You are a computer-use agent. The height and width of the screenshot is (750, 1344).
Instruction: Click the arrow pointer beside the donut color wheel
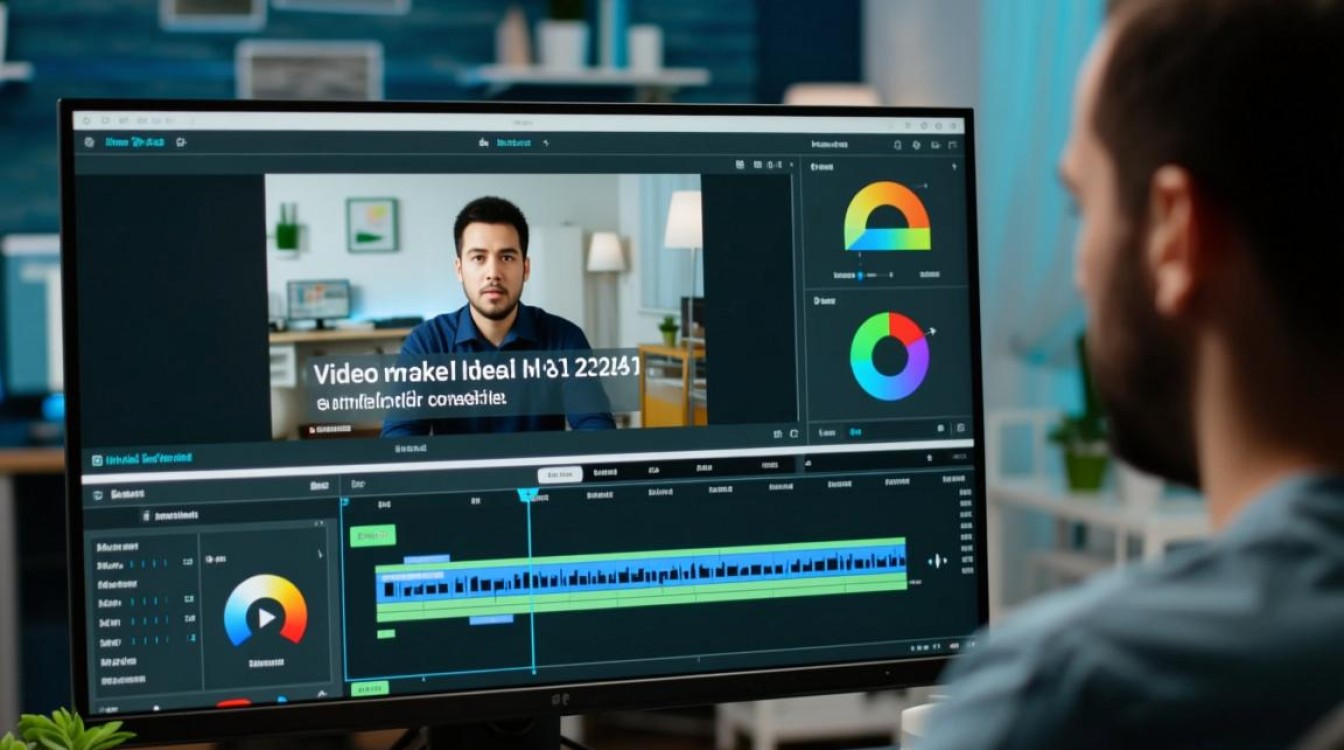point(931,331)
